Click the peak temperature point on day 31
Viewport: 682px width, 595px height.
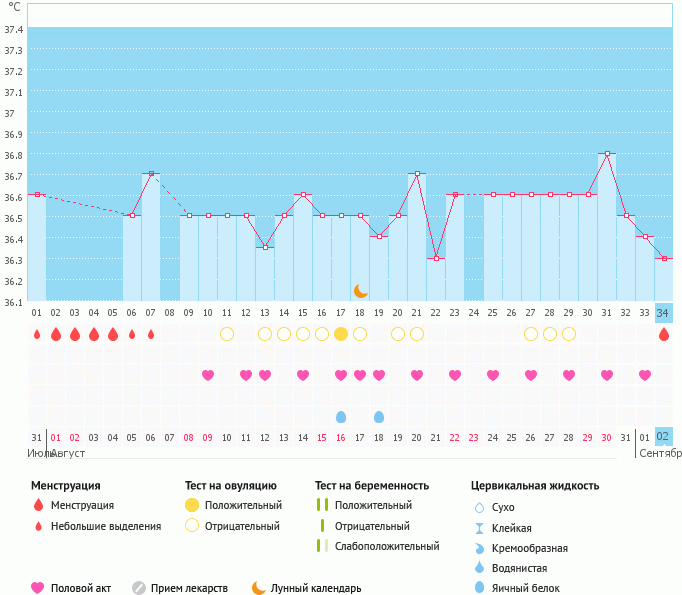pyautogui.click(x=607, y=154)
